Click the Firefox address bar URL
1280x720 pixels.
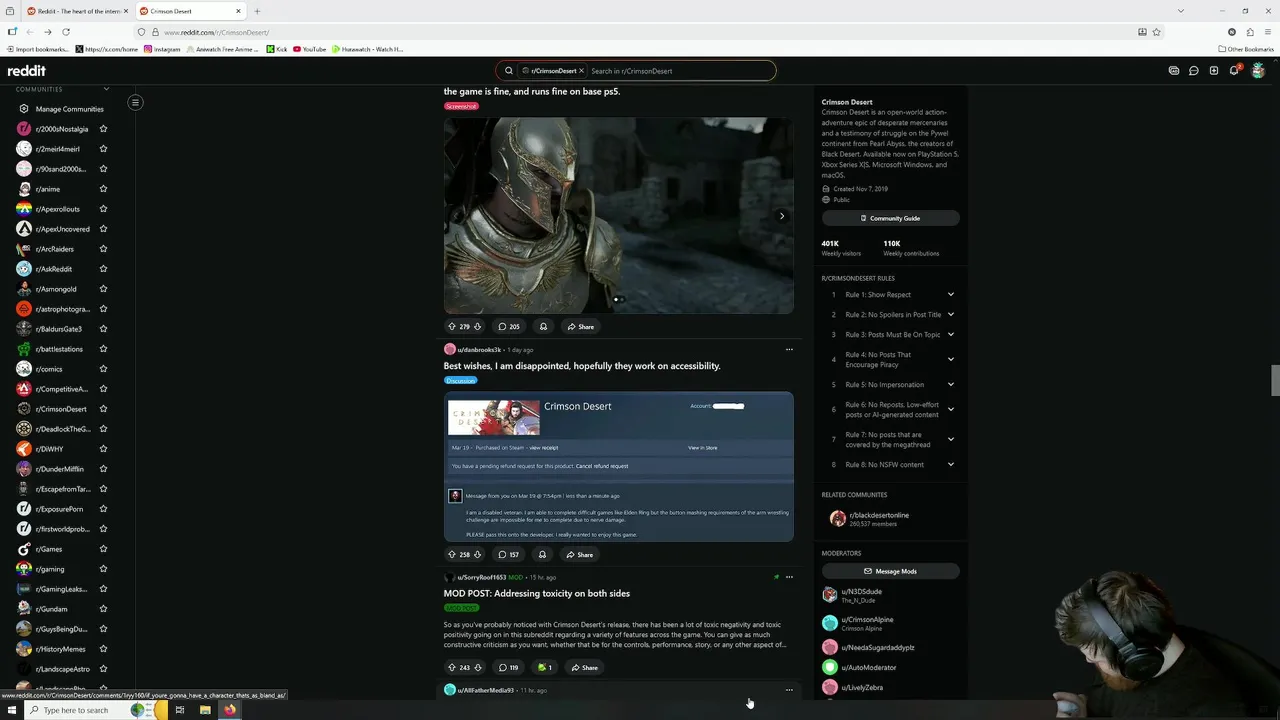coord(216,32)
